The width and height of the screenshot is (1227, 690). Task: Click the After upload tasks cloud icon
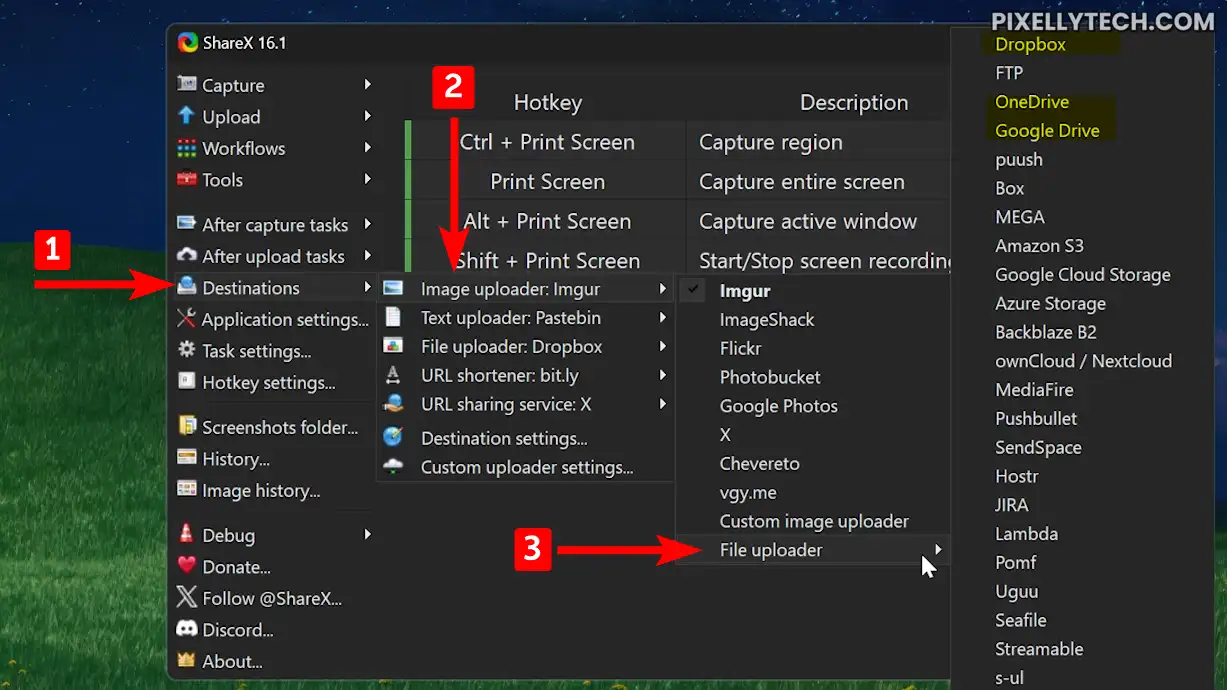pyautogui.click(x=186, y=256)
